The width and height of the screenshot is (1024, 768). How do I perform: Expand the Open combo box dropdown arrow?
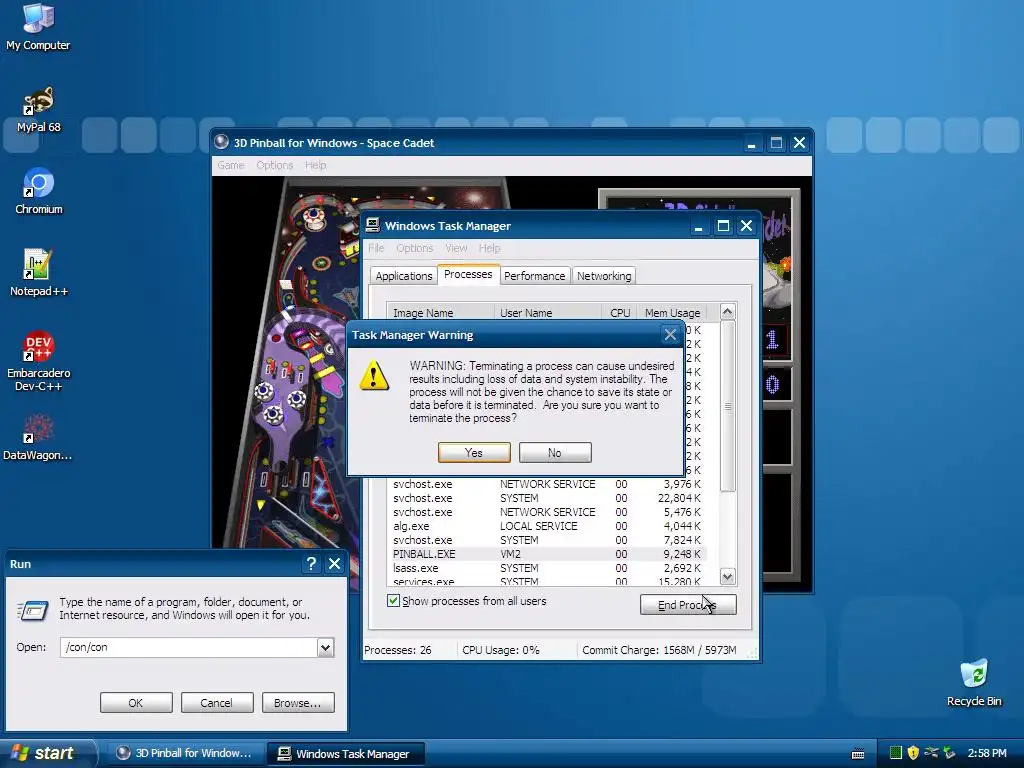coord(325,647)
